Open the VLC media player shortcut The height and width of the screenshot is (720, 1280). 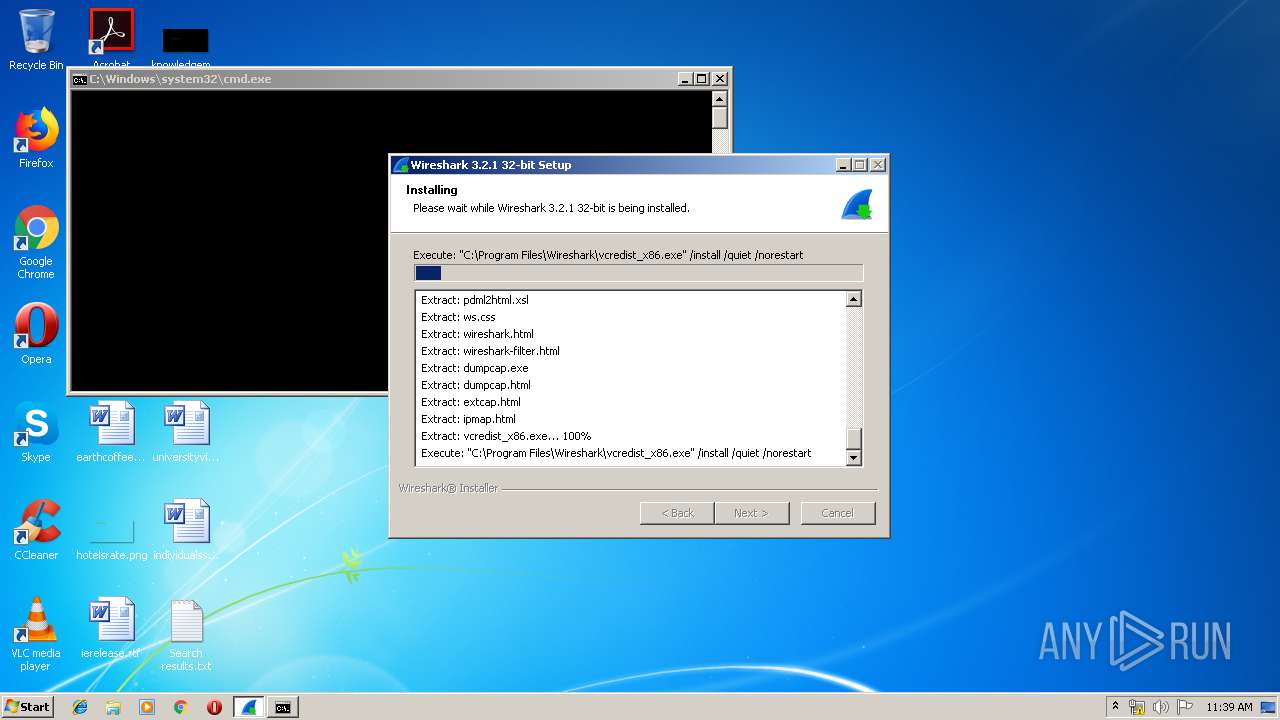36,634
